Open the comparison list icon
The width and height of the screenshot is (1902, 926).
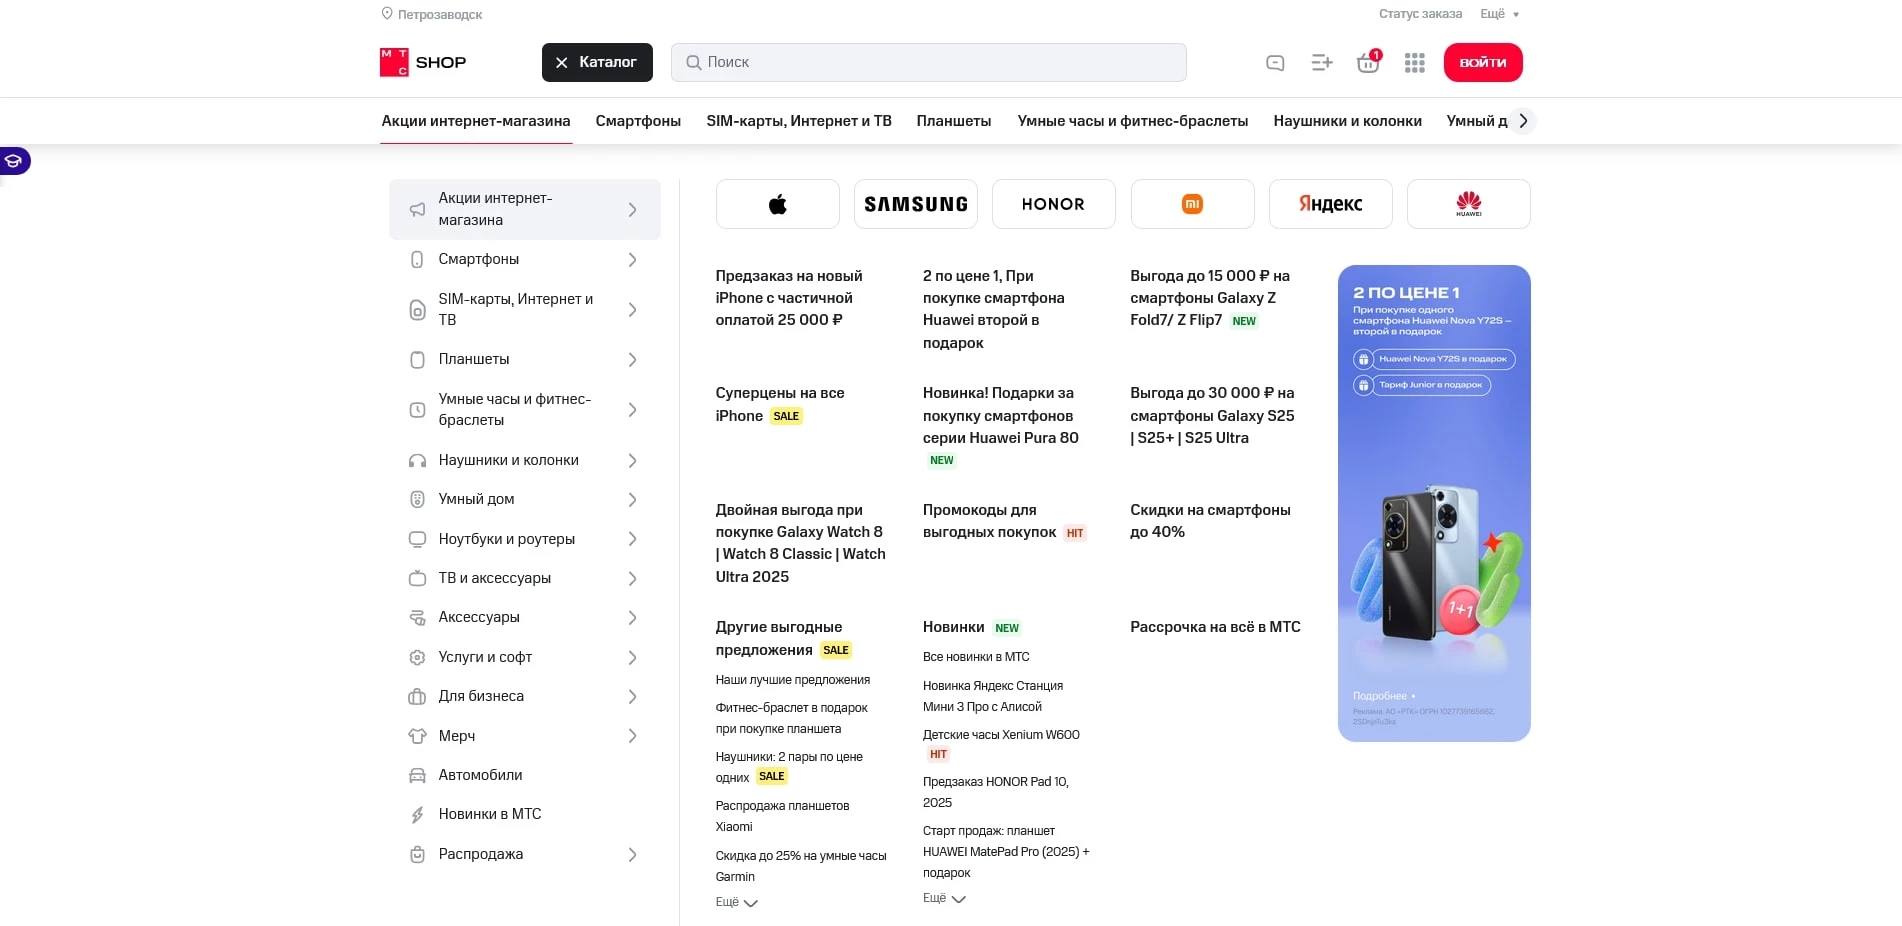[x=1321, y=62]
